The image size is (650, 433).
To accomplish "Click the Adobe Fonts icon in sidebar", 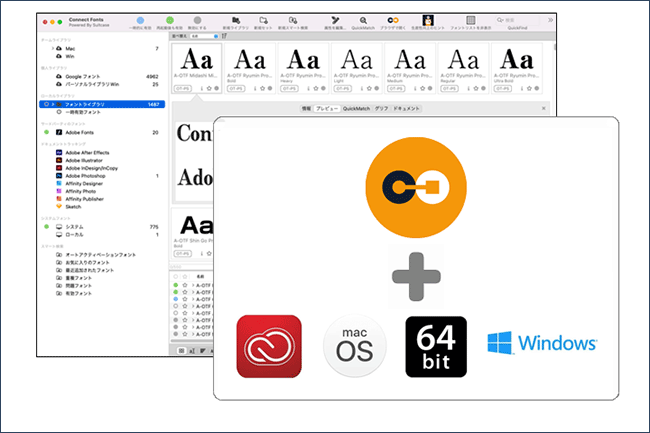I will click(59, 132).
